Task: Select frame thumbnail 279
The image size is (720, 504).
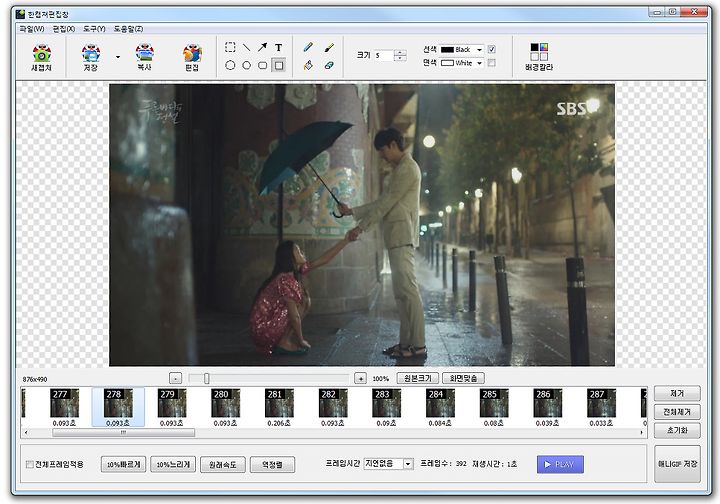Action: click(172, 403)
